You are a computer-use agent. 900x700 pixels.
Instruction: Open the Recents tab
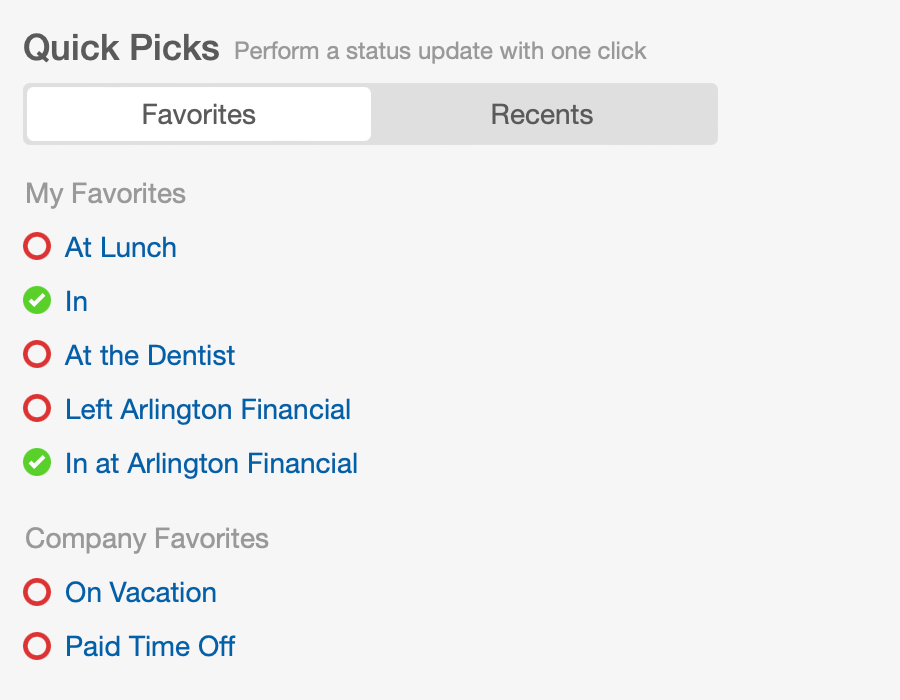(x=542, y=114)
